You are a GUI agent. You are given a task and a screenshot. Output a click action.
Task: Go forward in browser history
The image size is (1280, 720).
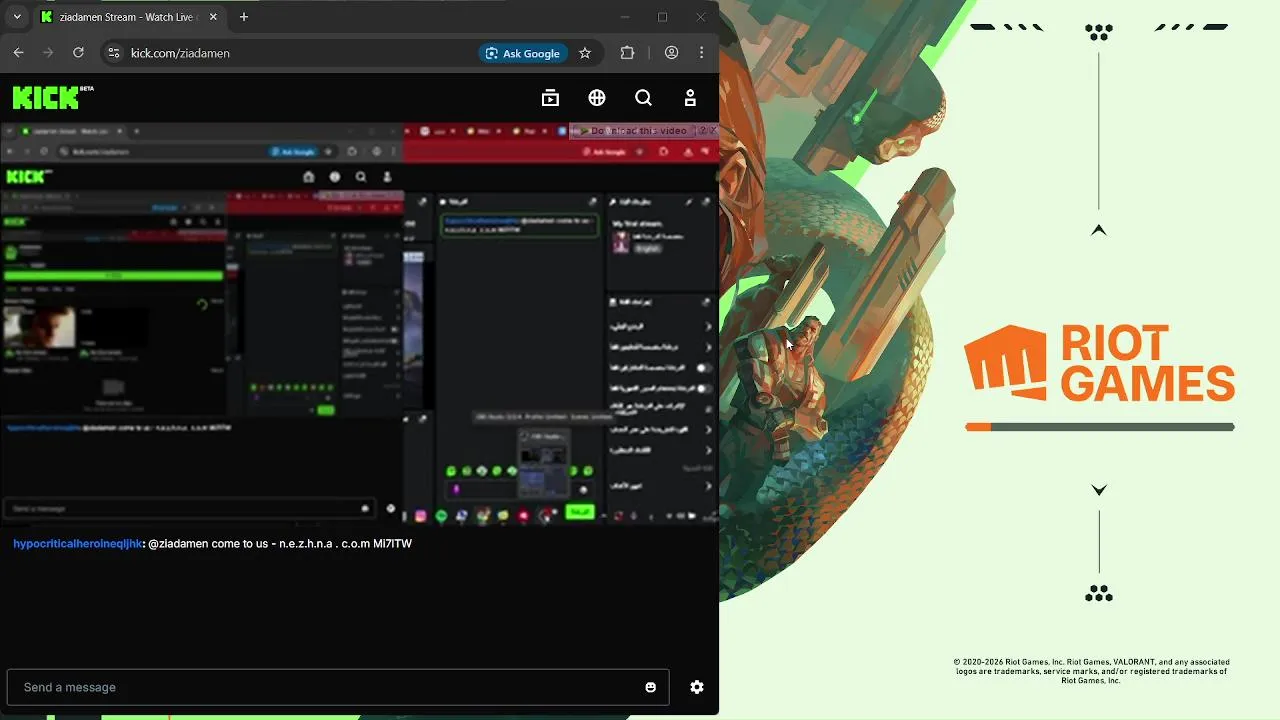(x=48, y=53)
